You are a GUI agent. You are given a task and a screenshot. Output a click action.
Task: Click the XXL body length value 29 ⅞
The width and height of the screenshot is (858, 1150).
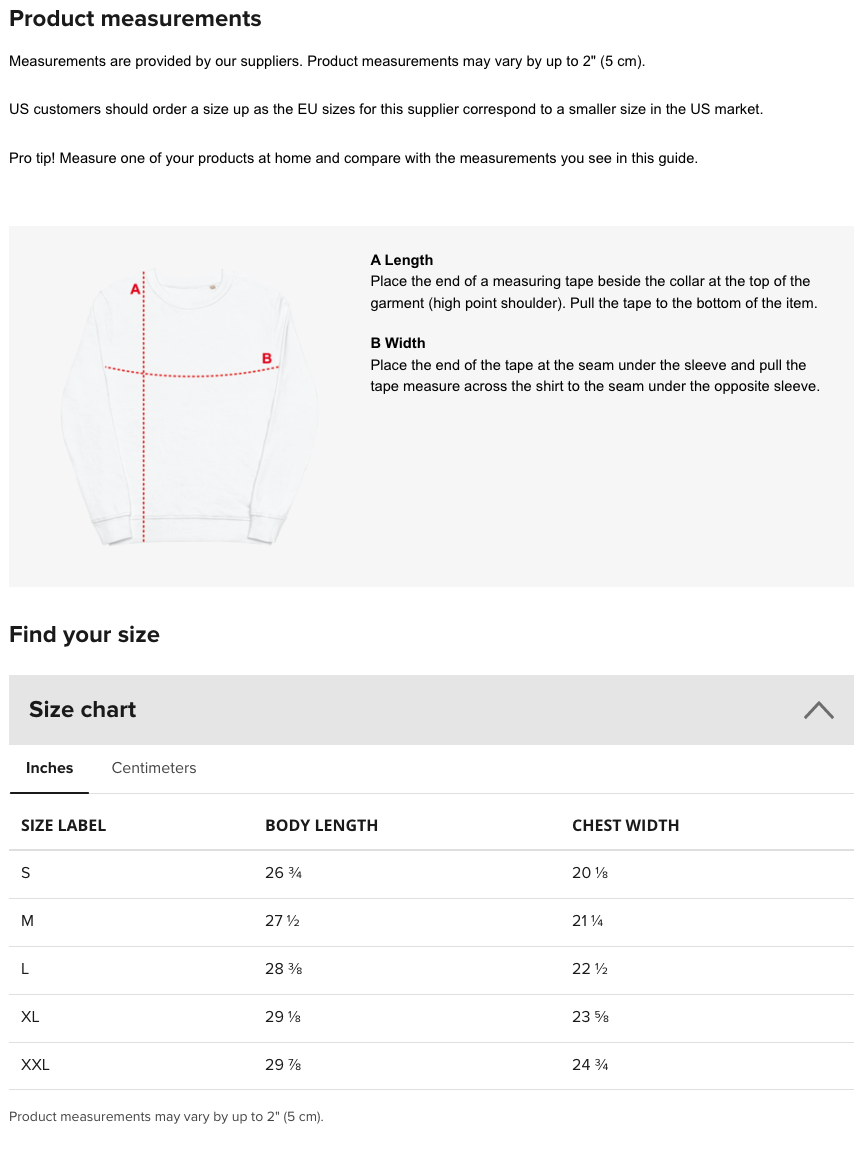click(x=283, y=1064)
